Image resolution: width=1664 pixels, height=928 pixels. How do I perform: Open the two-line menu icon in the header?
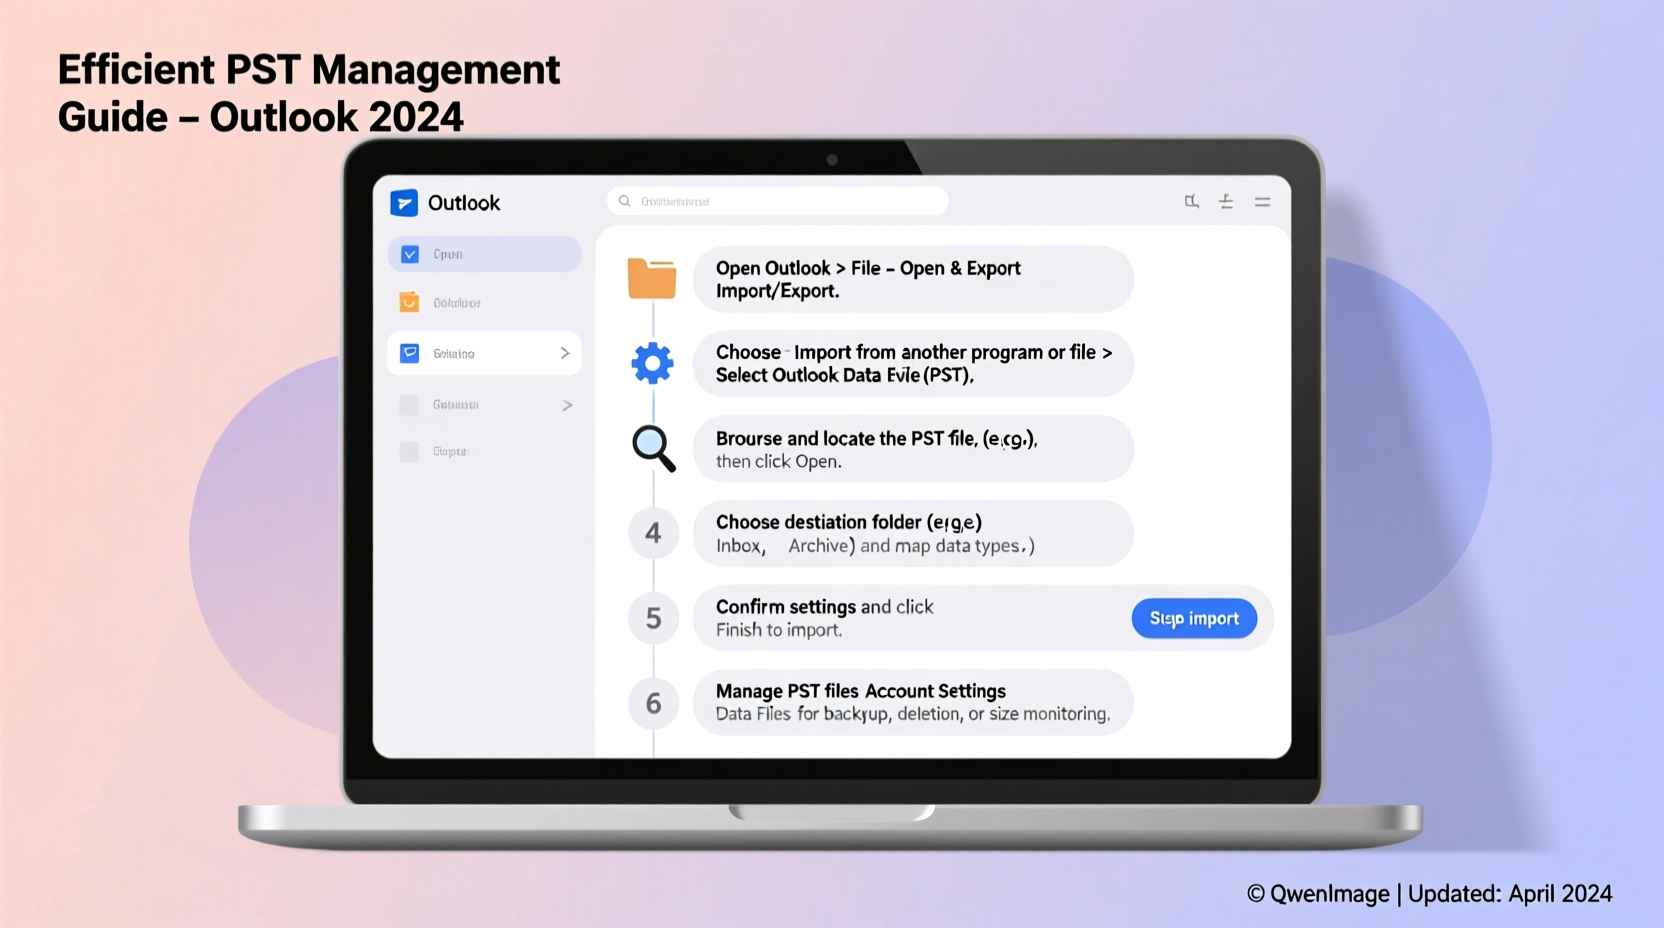point(1262,201)
